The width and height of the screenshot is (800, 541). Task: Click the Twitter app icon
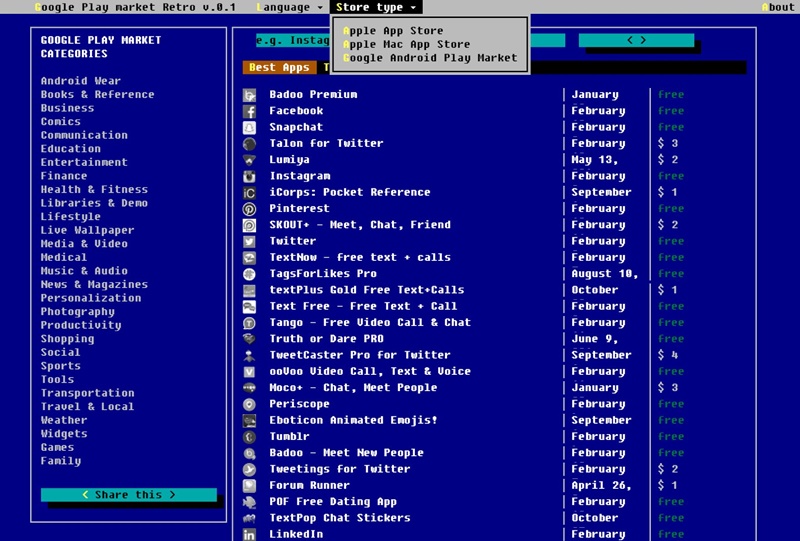(250, 241)
